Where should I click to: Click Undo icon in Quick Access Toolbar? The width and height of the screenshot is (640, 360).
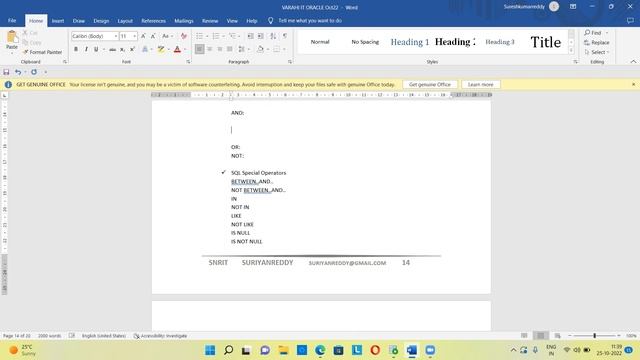pos(18,72)
